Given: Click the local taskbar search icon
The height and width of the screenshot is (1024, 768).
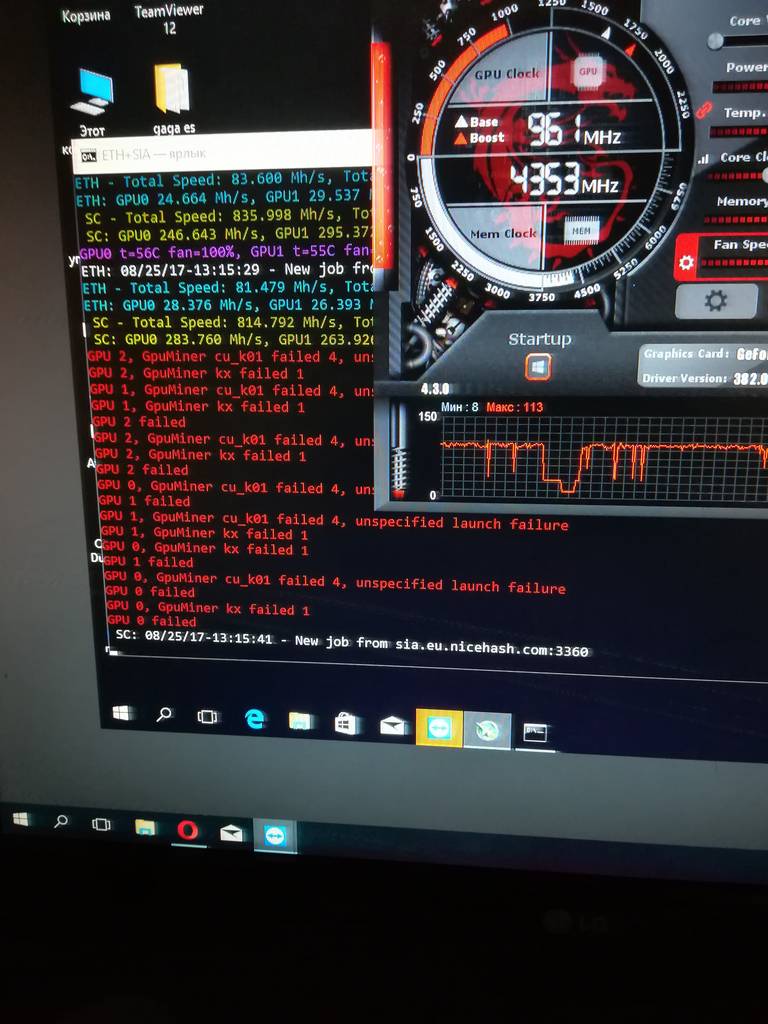Looking at the screenshot, I should coord(61,821).
